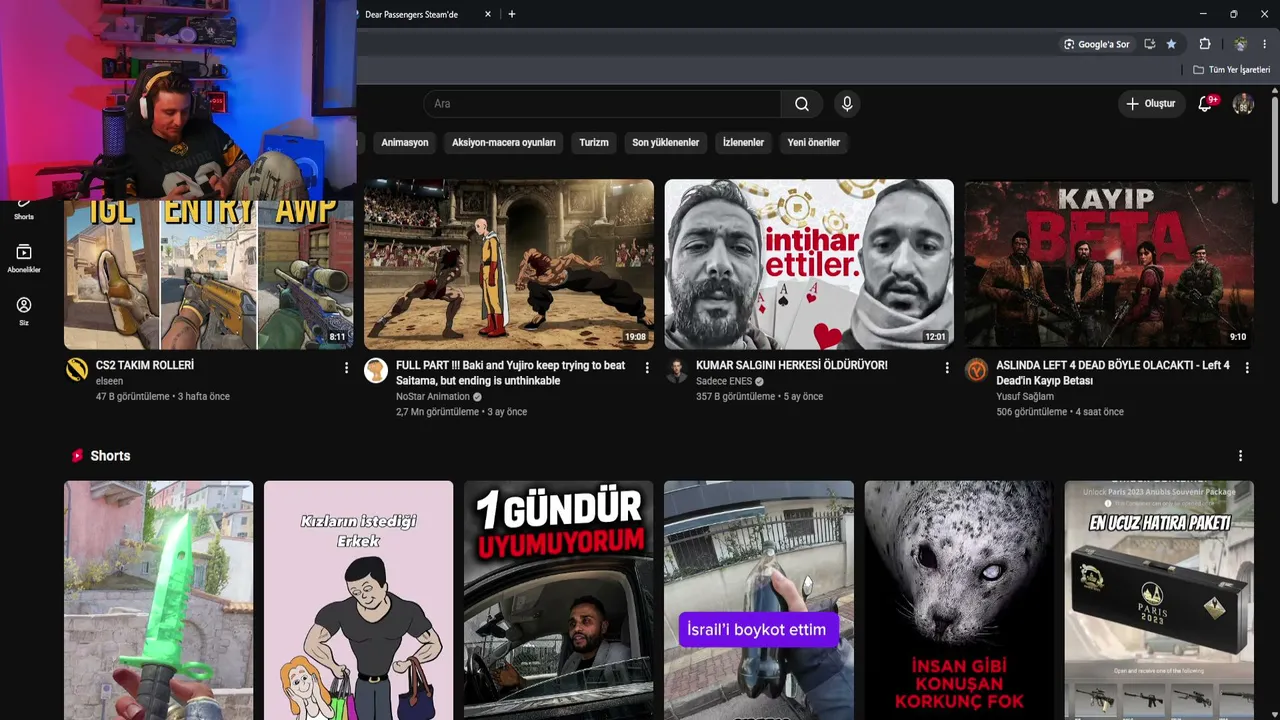Start voice search with the microphone icon
1280x720 pixels.
[x=847, y=104]
